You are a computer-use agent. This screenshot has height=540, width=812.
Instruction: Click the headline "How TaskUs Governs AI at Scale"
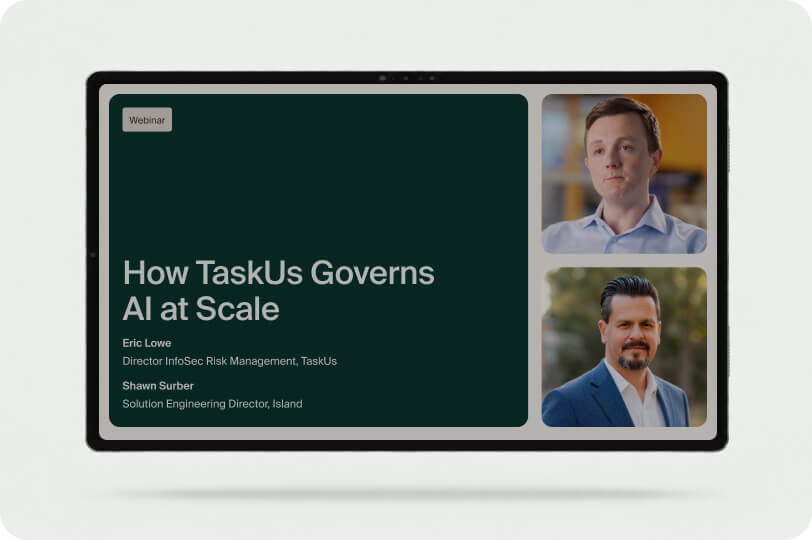279,290
